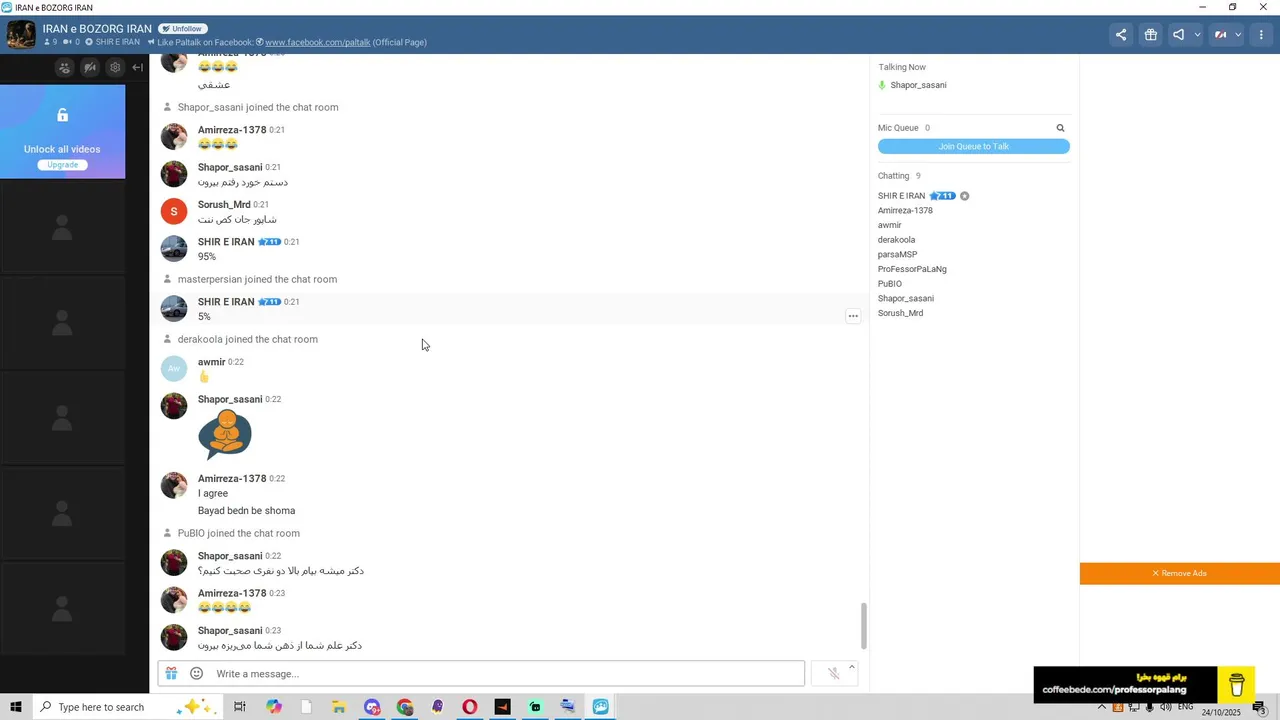Screen dimensions: 1280x720
Task: Open the notifications center icon
Action: pos(1261,708)
